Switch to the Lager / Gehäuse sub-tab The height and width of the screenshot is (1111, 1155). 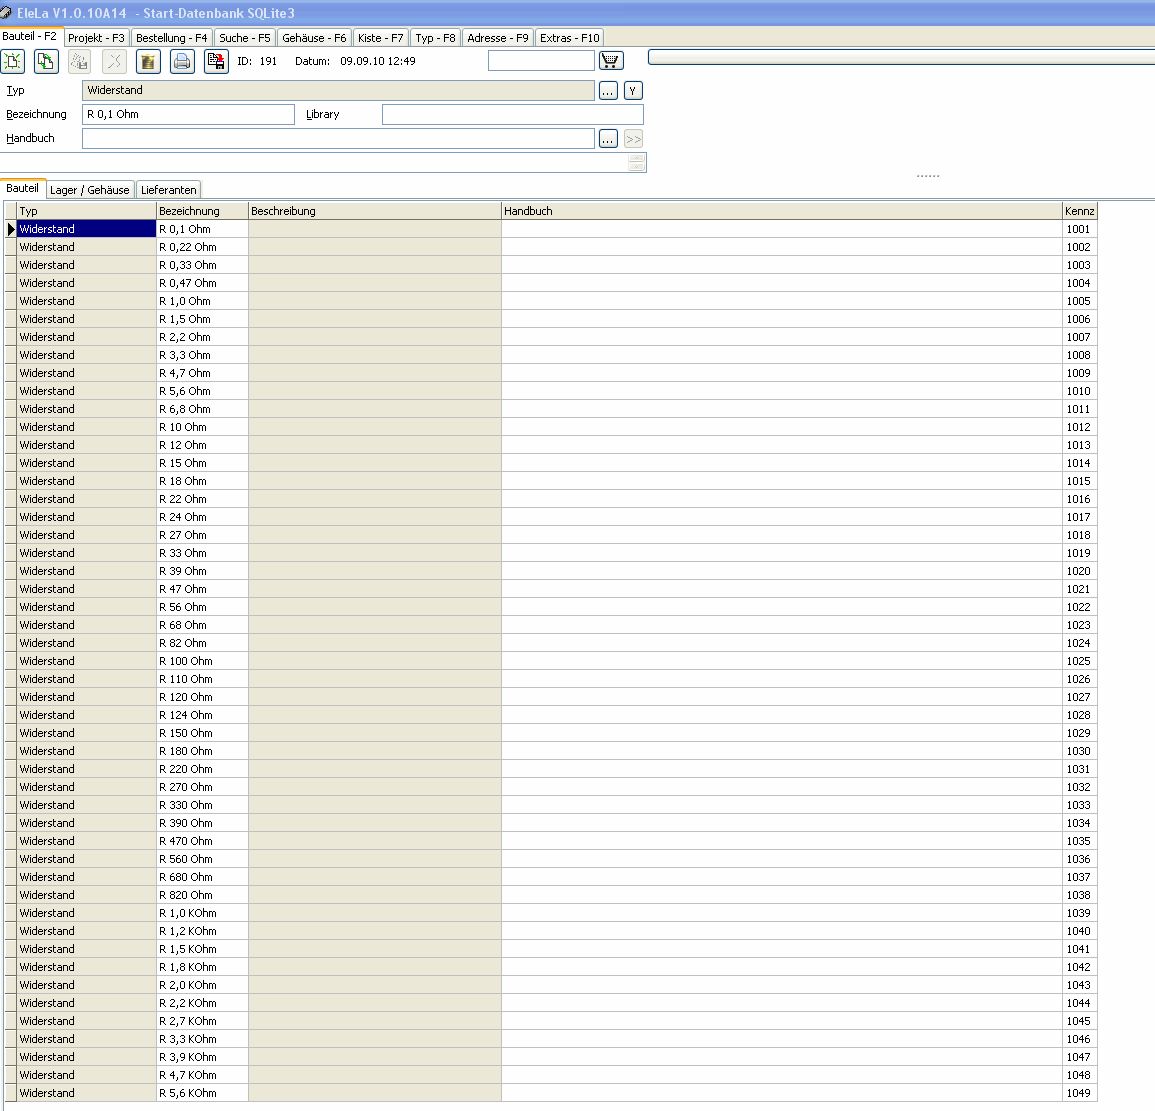pos(90,189)
